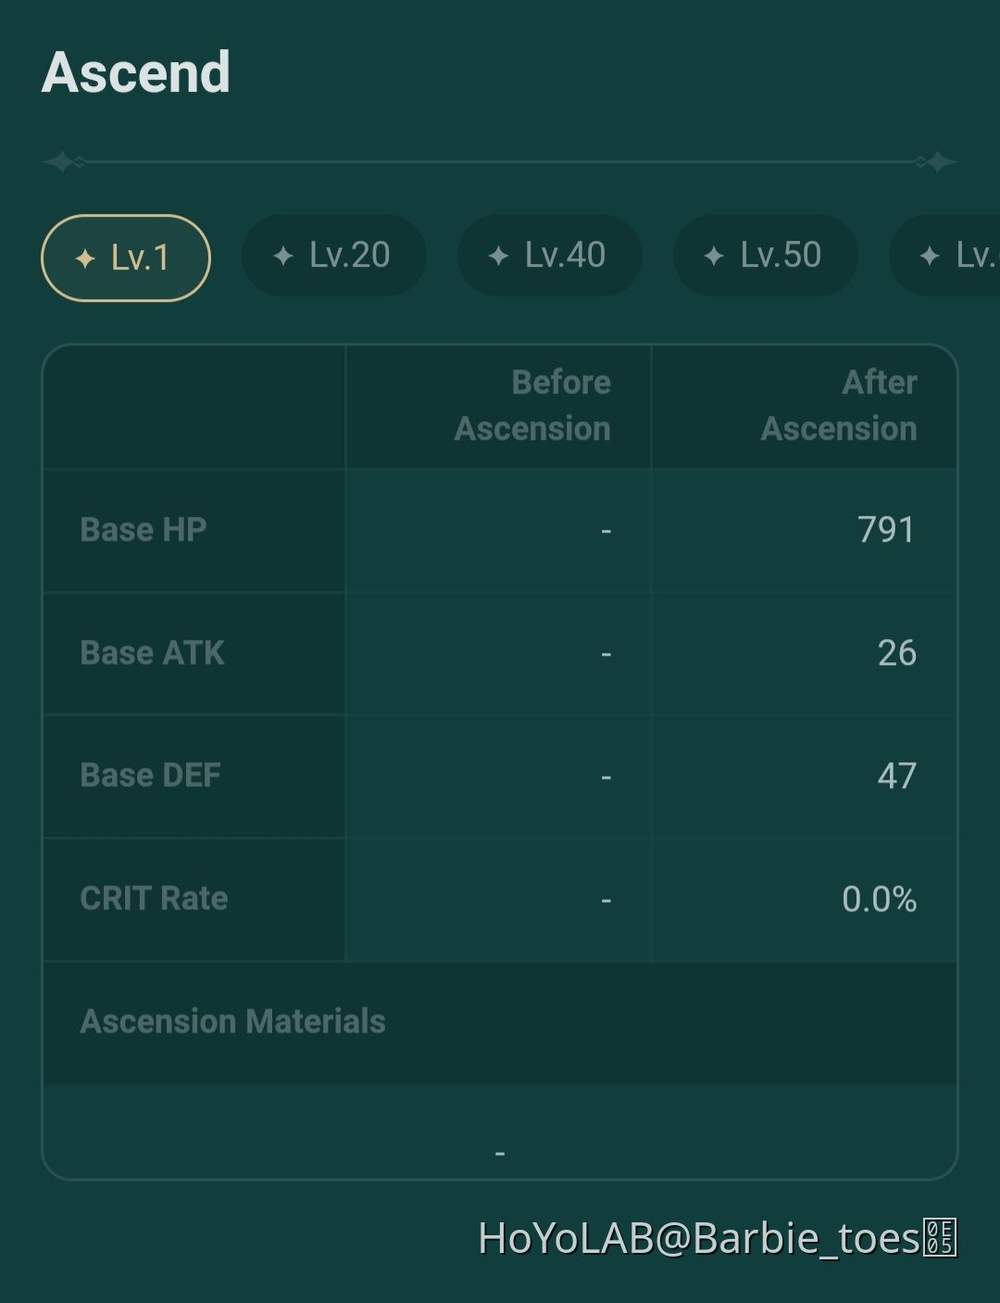Select the Lv.40 level filter
This screenshot has height=1303, width=1000.
point(550,256)
